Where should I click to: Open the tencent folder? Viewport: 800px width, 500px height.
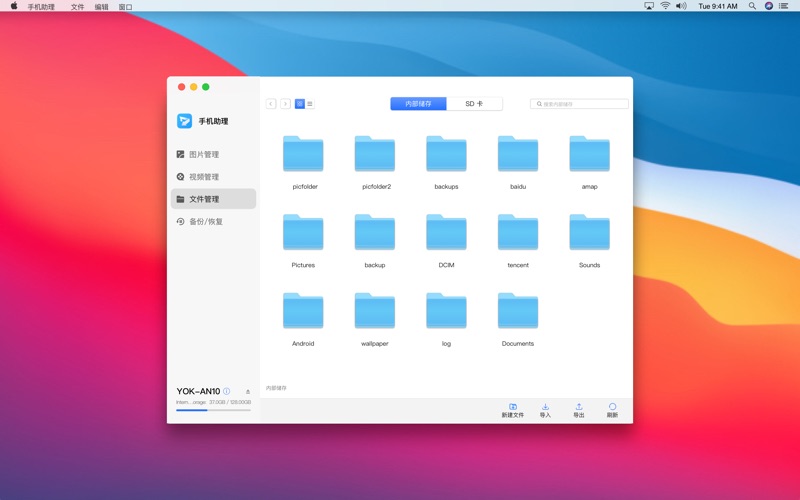(x=517, y=232)
